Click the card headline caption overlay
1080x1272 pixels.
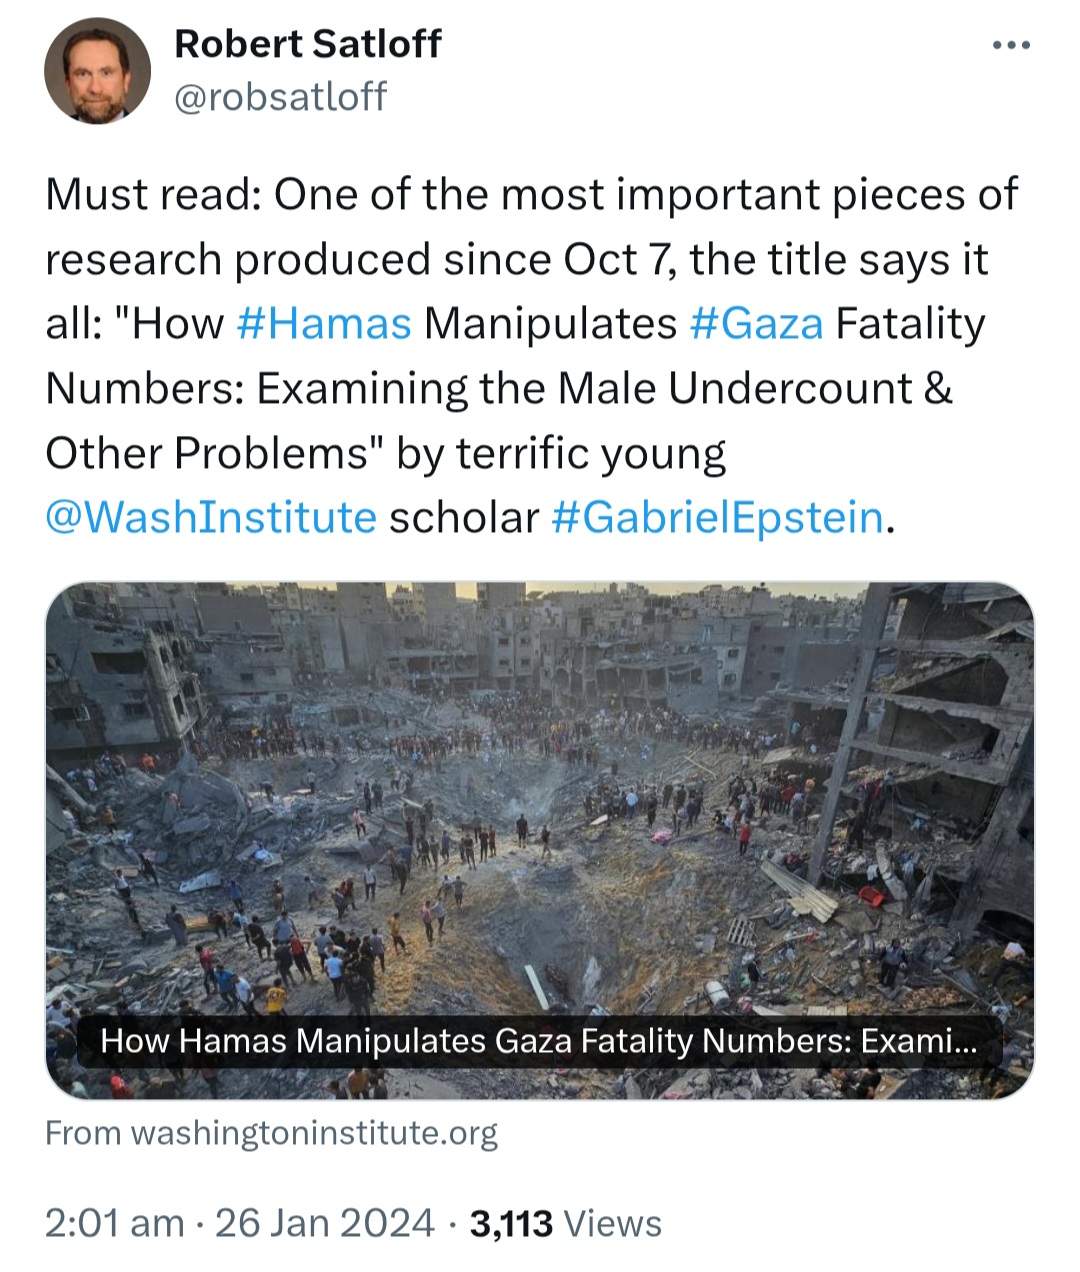(539, 1042)
